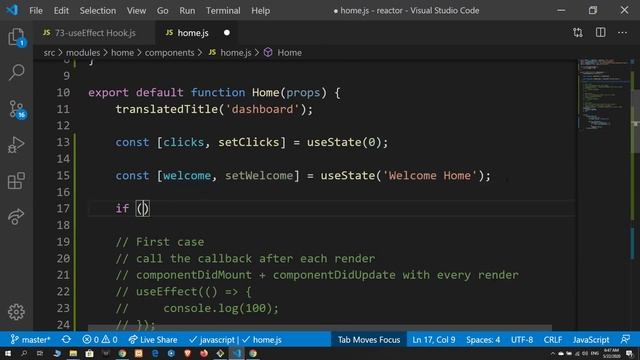The width and height of the screenshot is (640, 360).
Task: Expand the modules breadcrumb
Action: pos(83,53)
